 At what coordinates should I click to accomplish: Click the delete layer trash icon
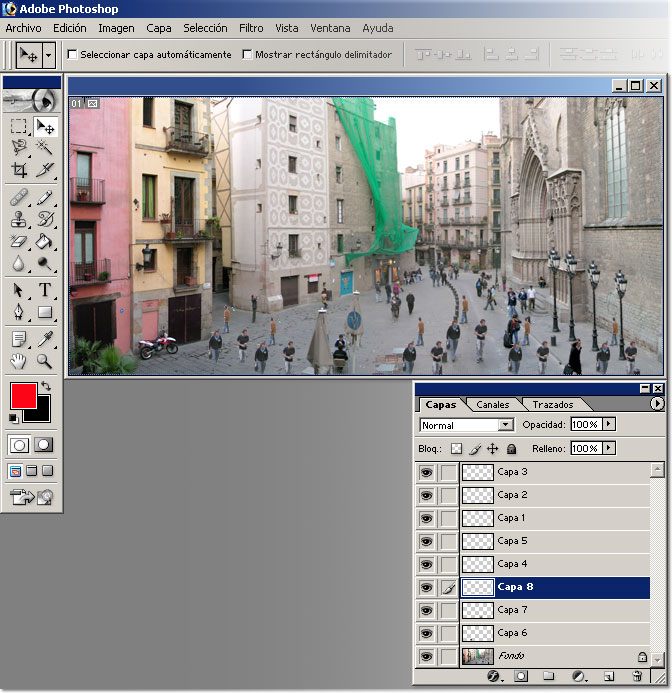[636, 677]
